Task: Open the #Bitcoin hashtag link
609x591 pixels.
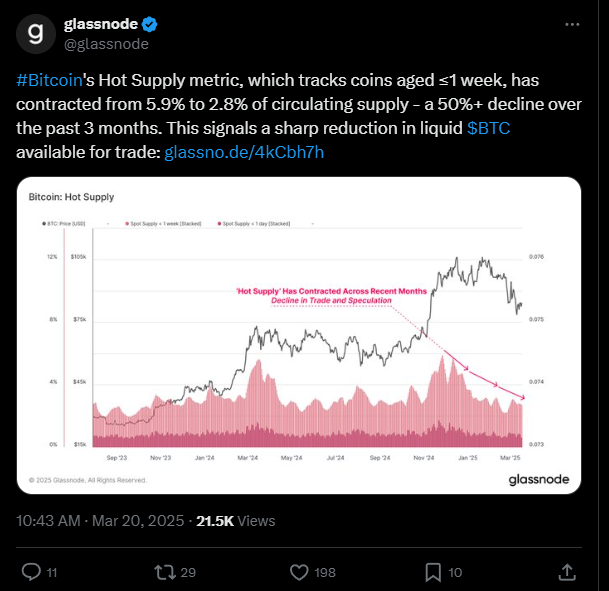Action: coord(49,80)
